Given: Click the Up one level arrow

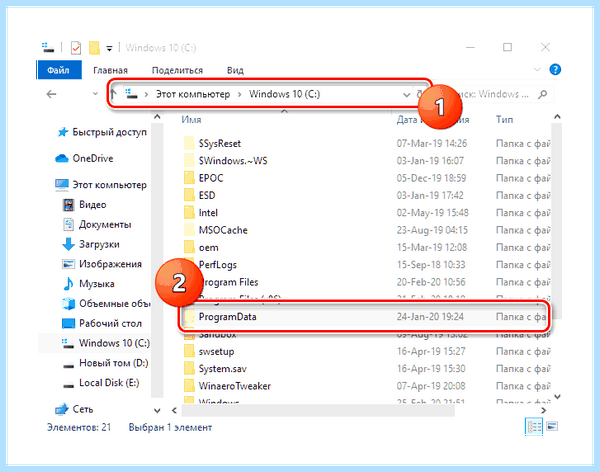Looking at the screenshot, I should pyautogui.click(x=113, y=94).
